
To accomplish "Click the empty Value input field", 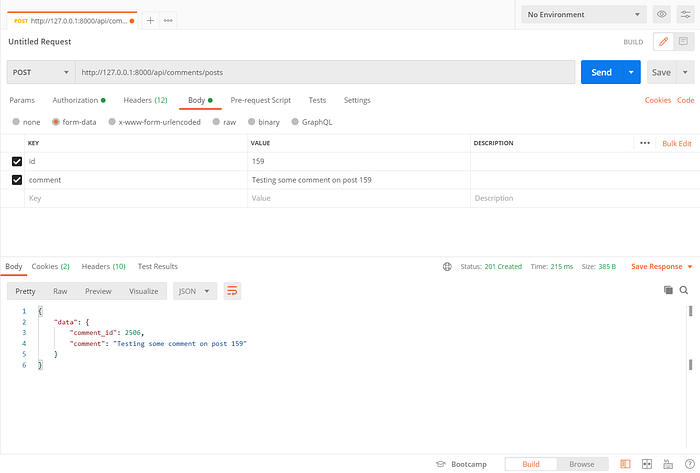I will (359, 198).
